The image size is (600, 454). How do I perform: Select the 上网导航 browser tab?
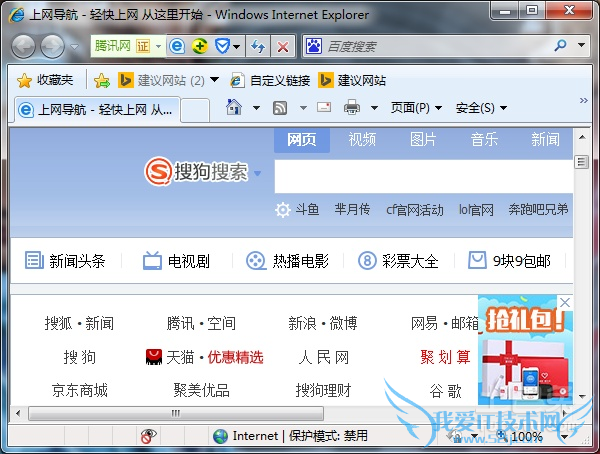point(97,110)
